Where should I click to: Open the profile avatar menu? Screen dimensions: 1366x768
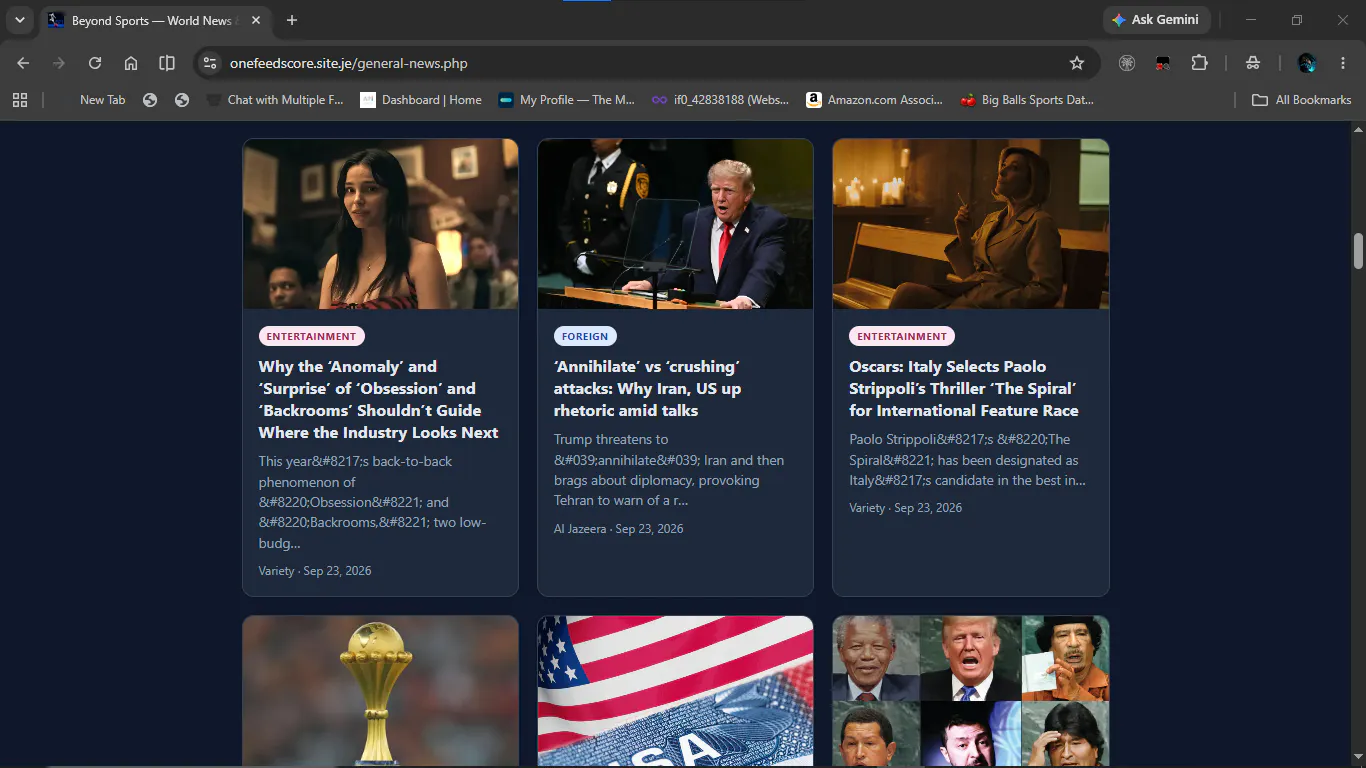coord(1307,63)
